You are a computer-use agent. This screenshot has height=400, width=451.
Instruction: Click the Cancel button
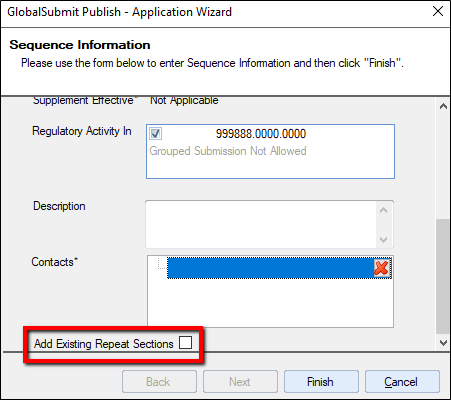(402, 381)
